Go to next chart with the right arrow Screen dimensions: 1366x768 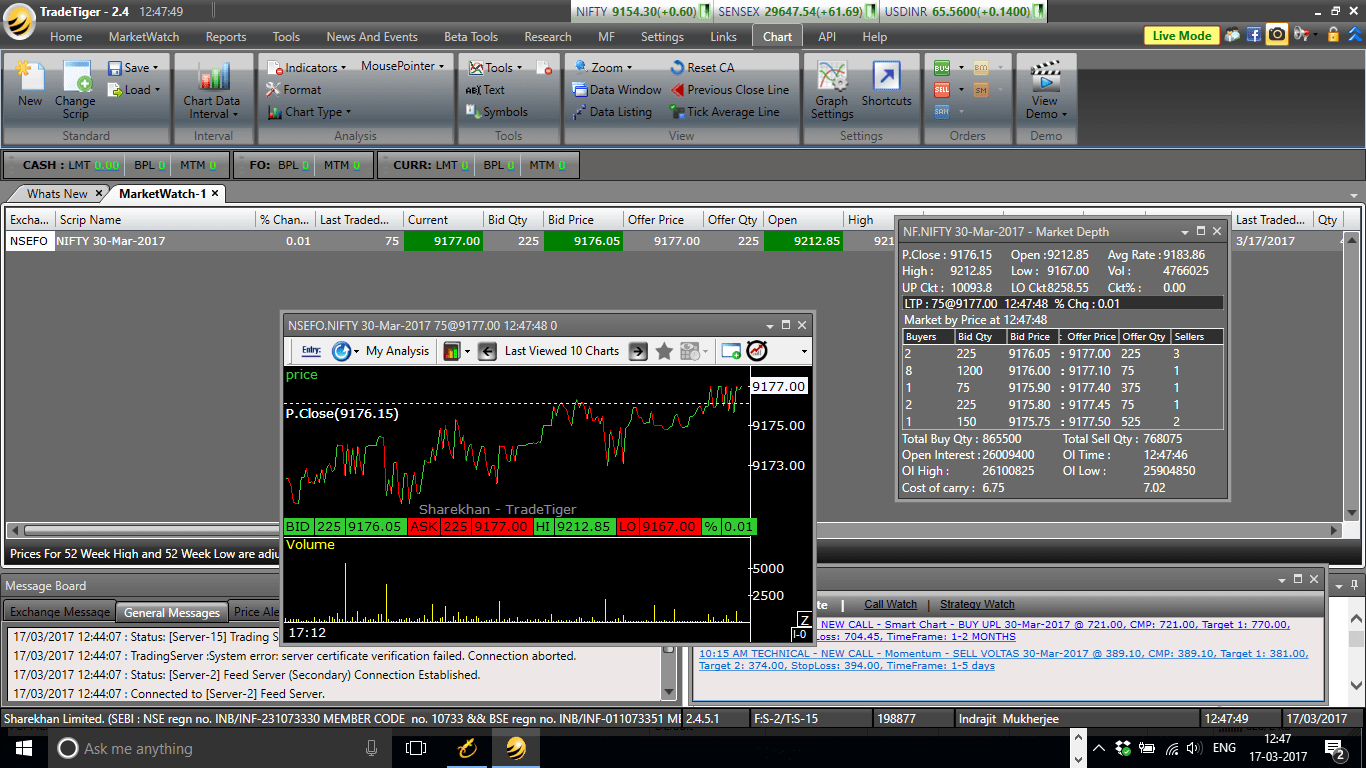click(x=637, y=351)
